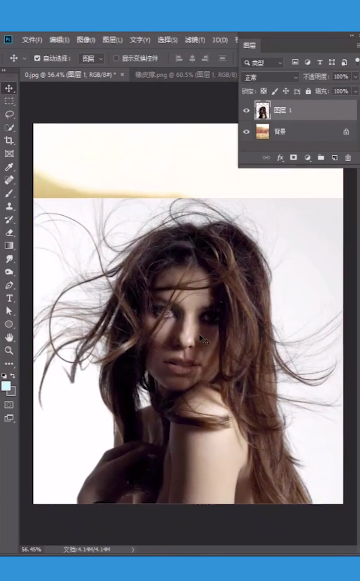This screenshot has width=360, height=581.
Task: Select the History Brush tool
Action: [9, 219]
